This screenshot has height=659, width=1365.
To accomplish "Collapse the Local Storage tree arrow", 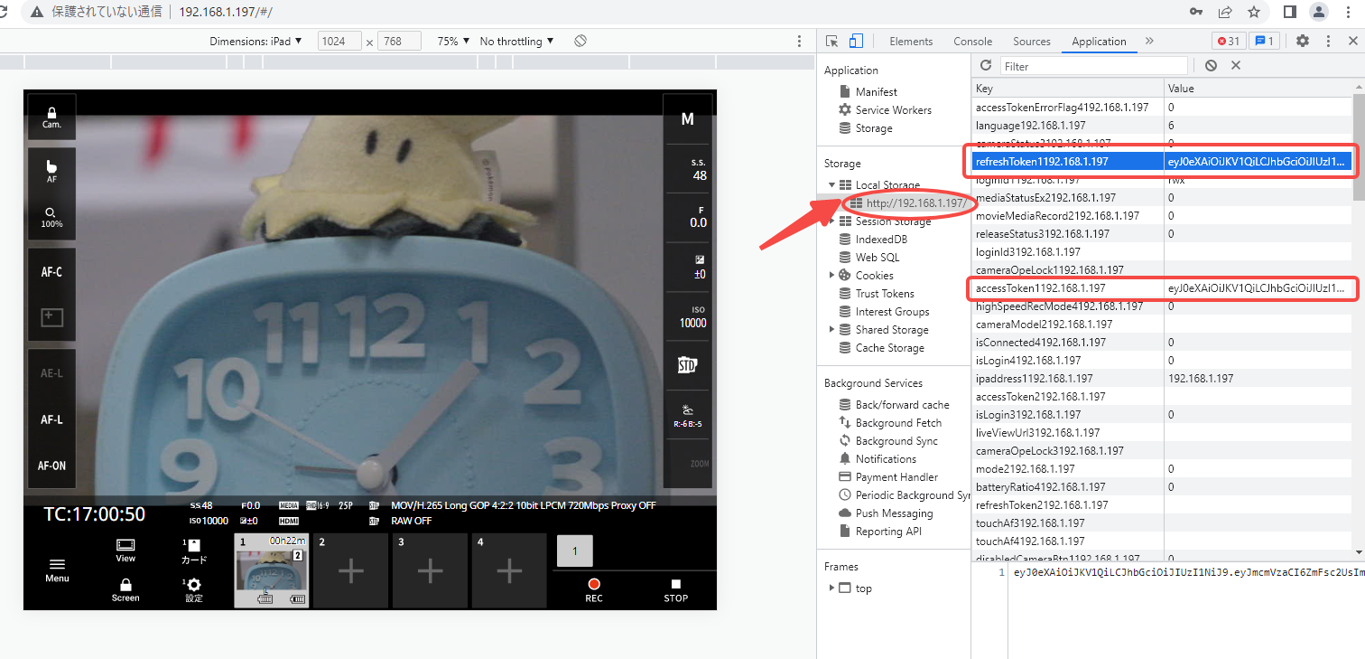I will coord(832,185).
